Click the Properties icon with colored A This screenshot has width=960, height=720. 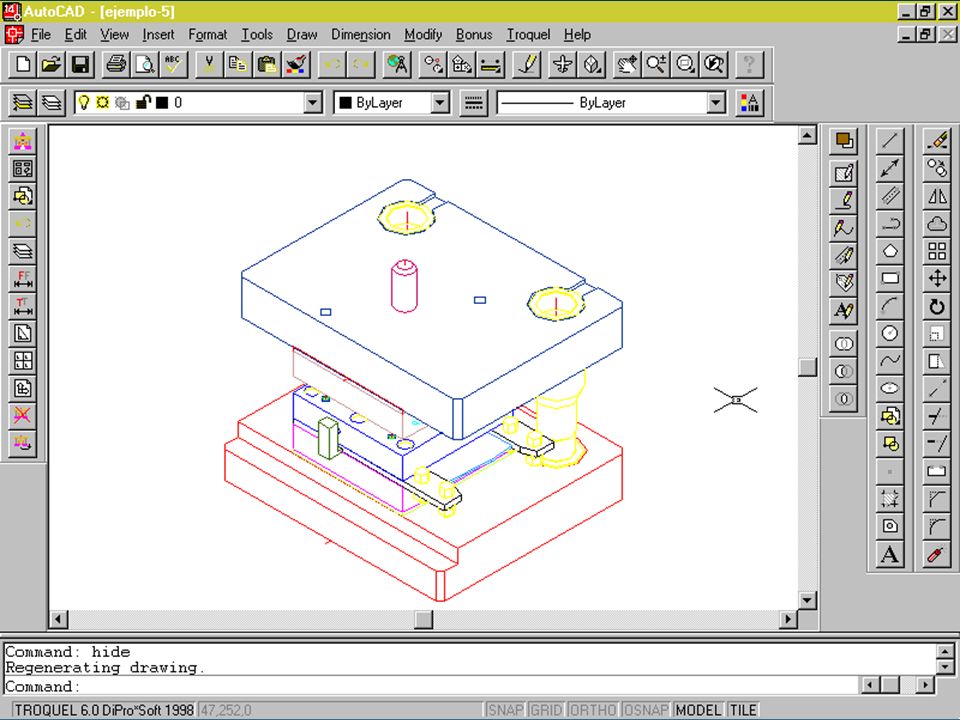[x=749, y=103]
